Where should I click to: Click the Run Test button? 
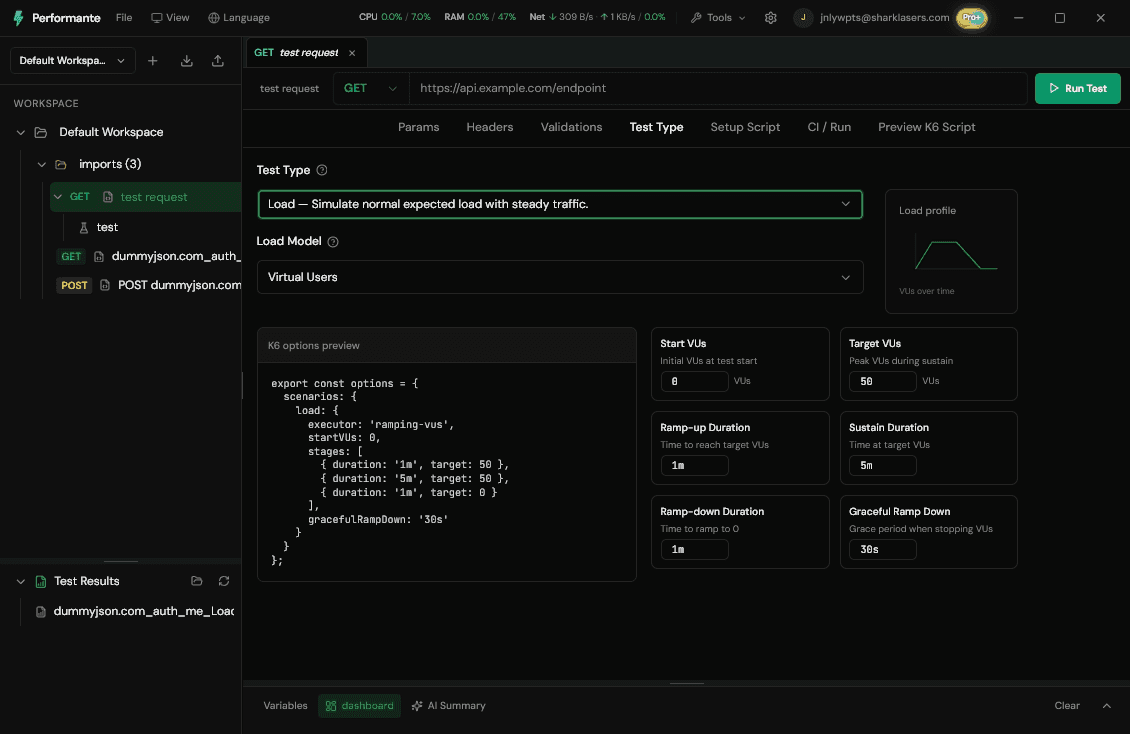pyautogui.click(x=1077, y=88)
